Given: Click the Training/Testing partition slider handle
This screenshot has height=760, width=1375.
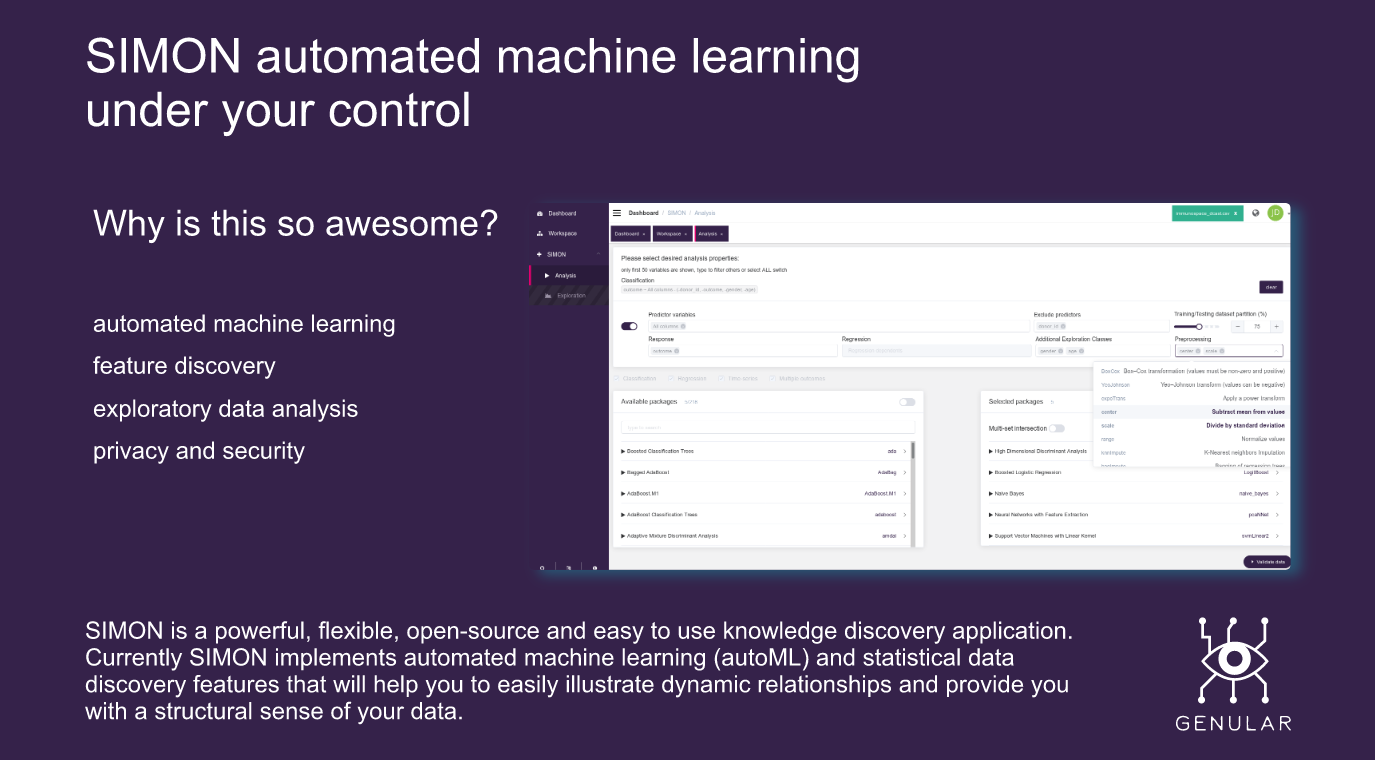Looking at the screenshot, I should point(1199,326).
